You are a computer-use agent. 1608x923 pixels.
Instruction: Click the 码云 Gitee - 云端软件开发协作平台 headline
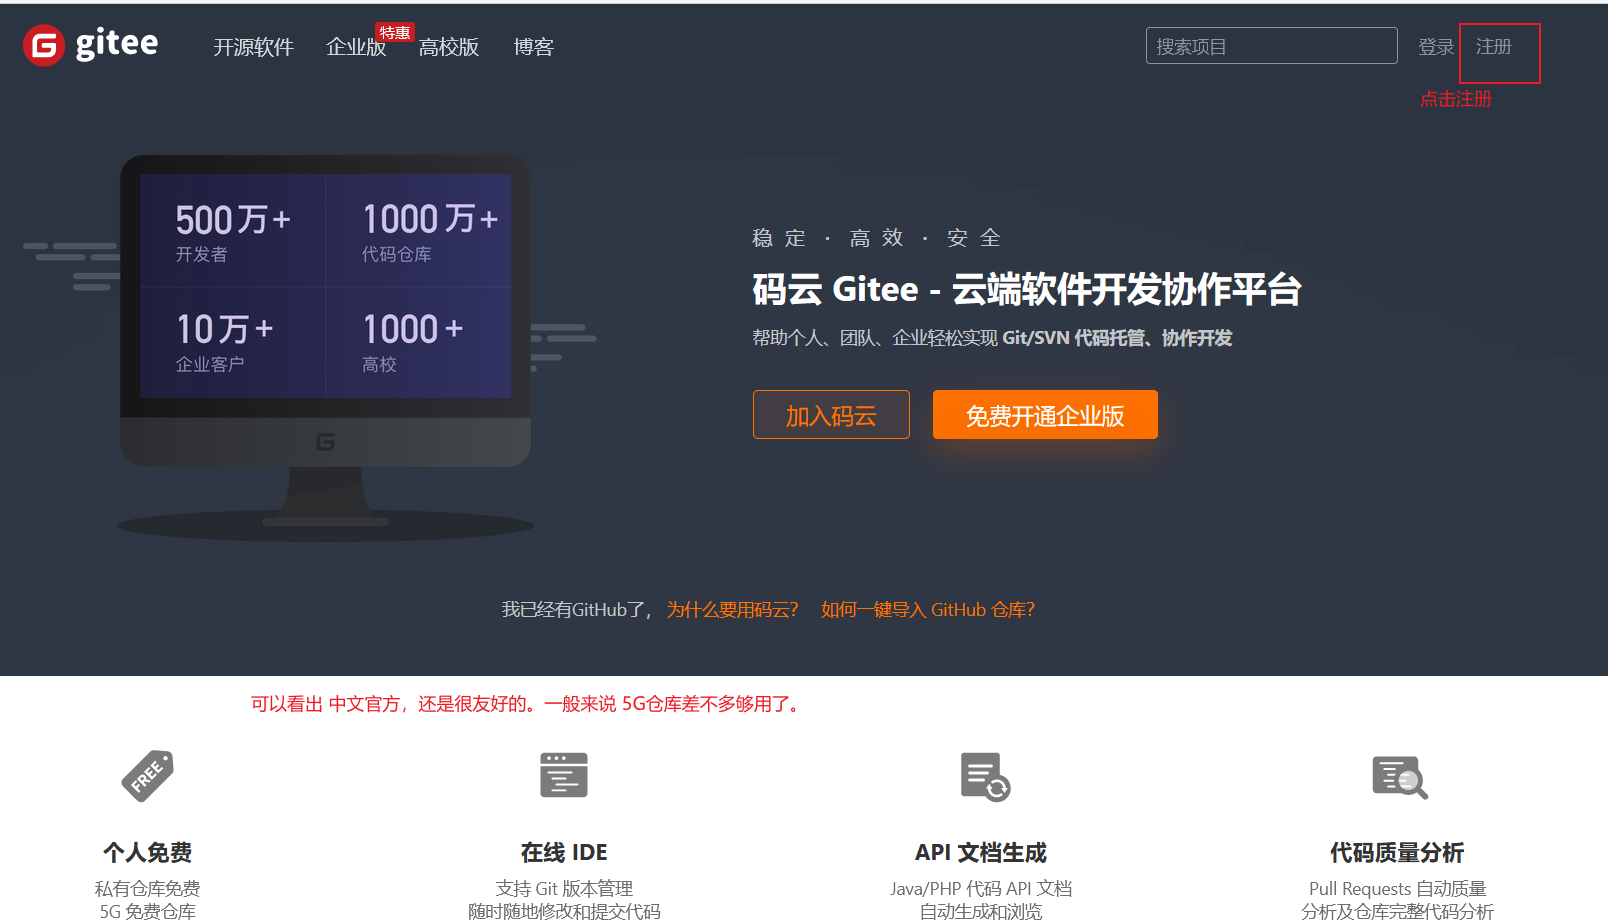pyautogui.click(x=1027, y=290)
